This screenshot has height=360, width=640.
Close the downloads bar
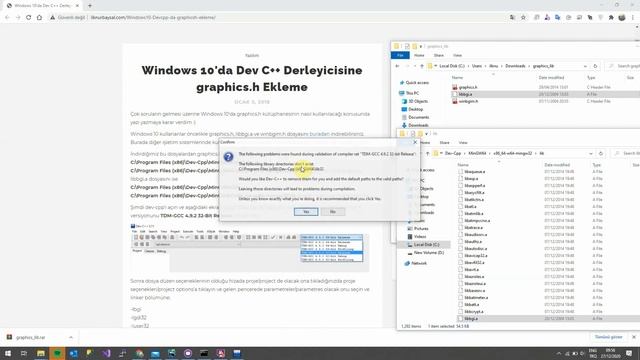(633, 337)
